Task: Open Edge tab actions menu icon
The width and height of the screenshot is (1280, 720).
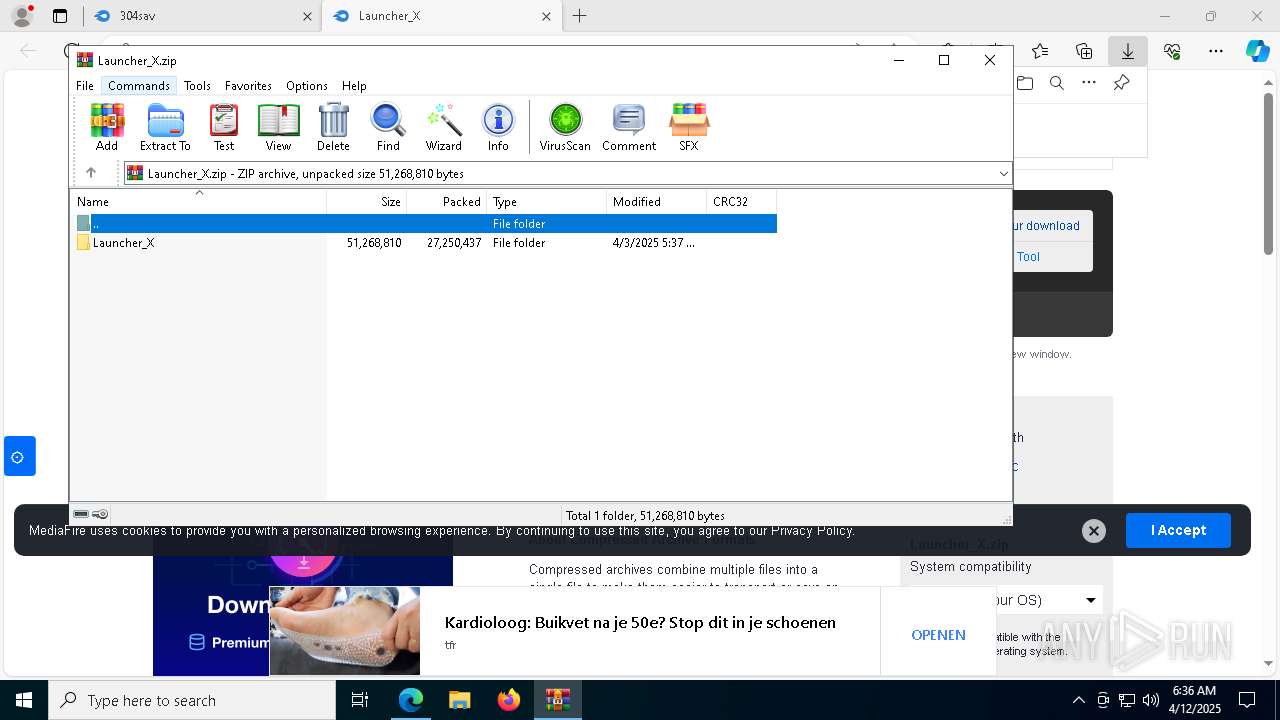Action: pyautogui.click(x=60, y=16)
